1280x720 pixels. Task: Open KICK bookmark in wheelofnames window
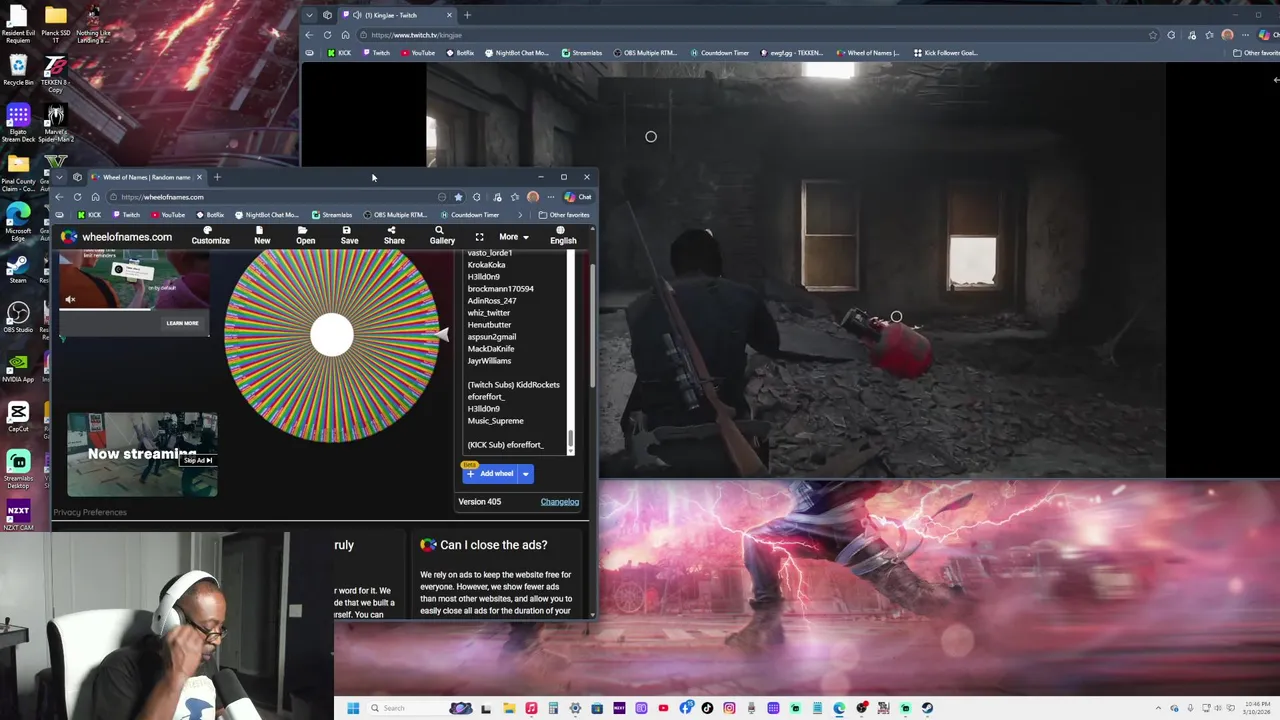pos(89,215)
